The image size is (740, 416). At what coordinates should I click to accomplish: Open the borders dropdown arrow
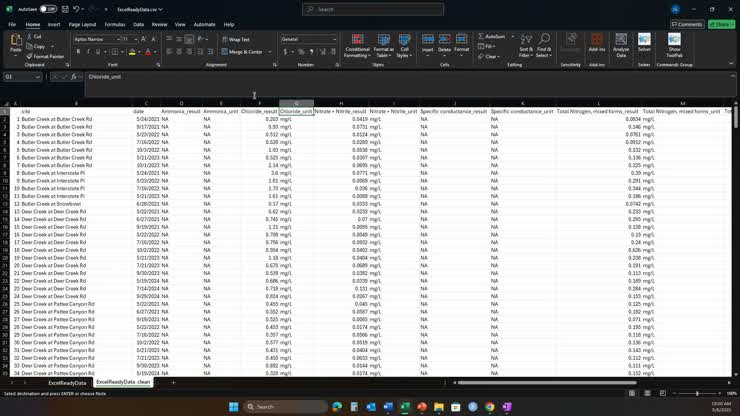pos(122,52)
